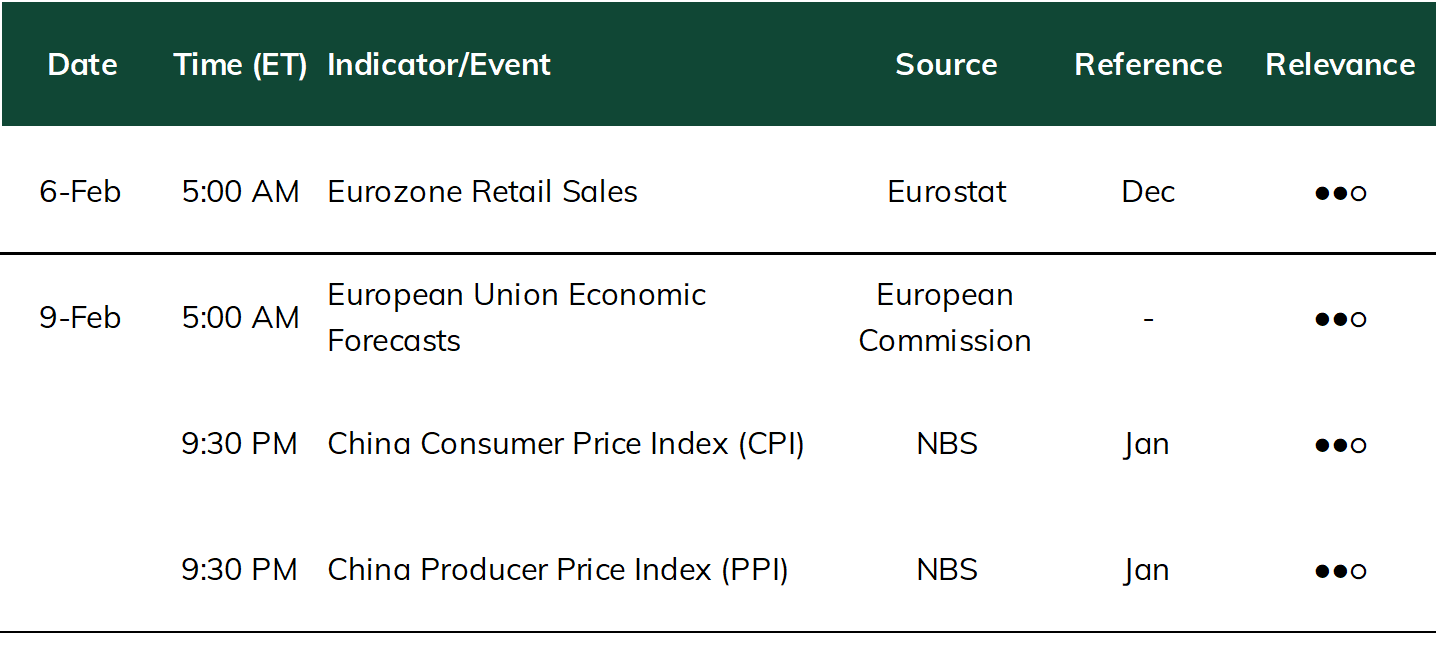Click the European Commission source cell
Screen dimensions: 1437x645
[945, 318]
